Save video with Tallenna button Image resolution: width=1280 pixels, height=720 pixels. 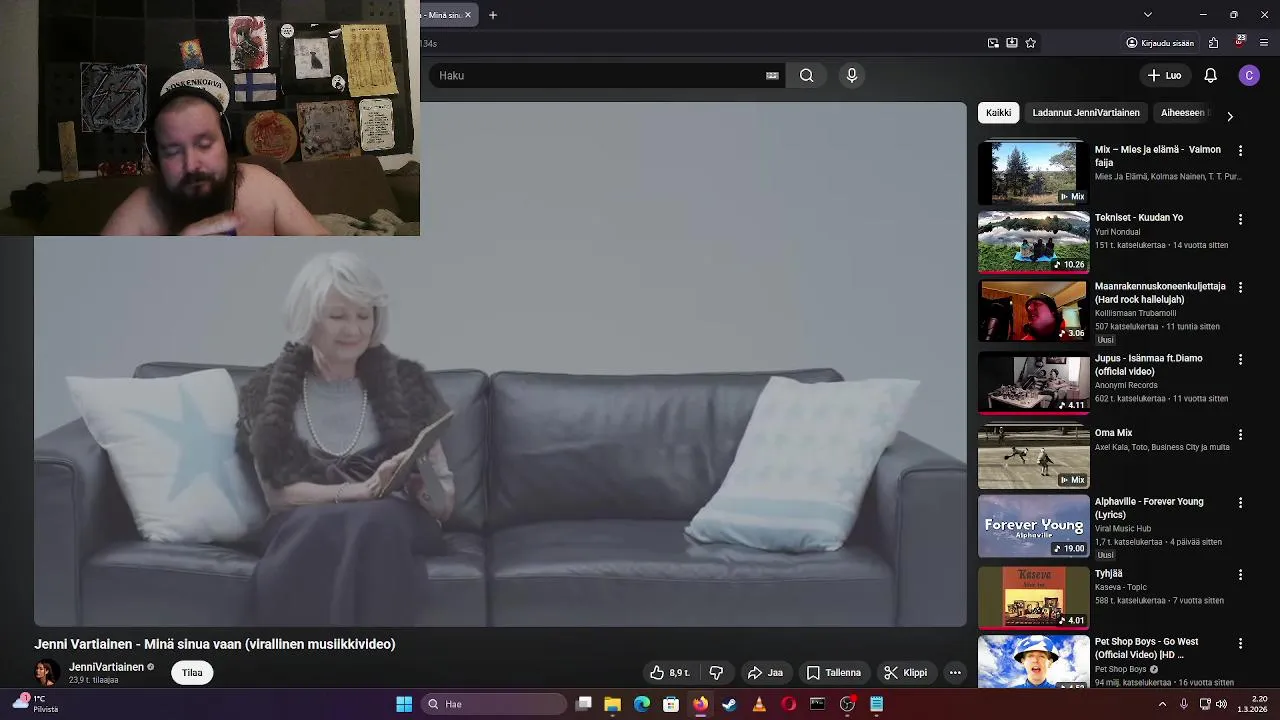click(x=834, y=673)
